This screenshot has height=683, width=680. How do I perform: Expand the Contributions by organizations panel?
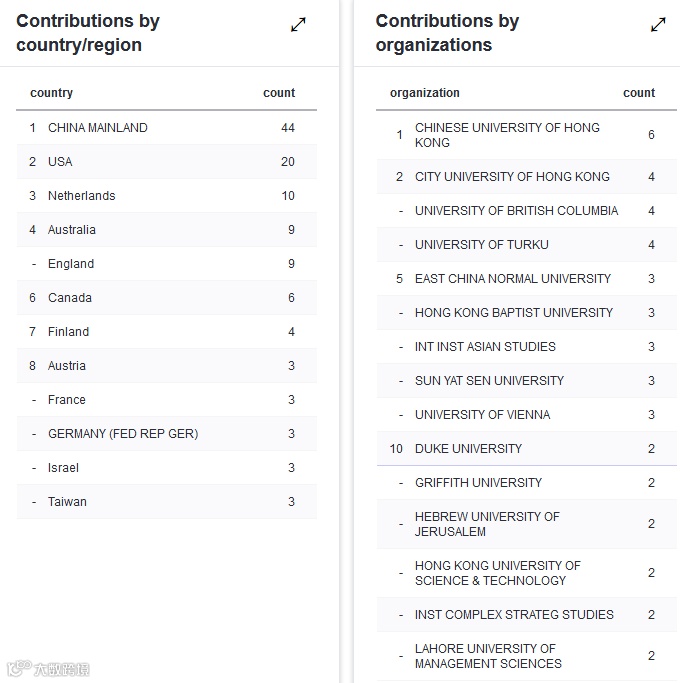point(658,25)
